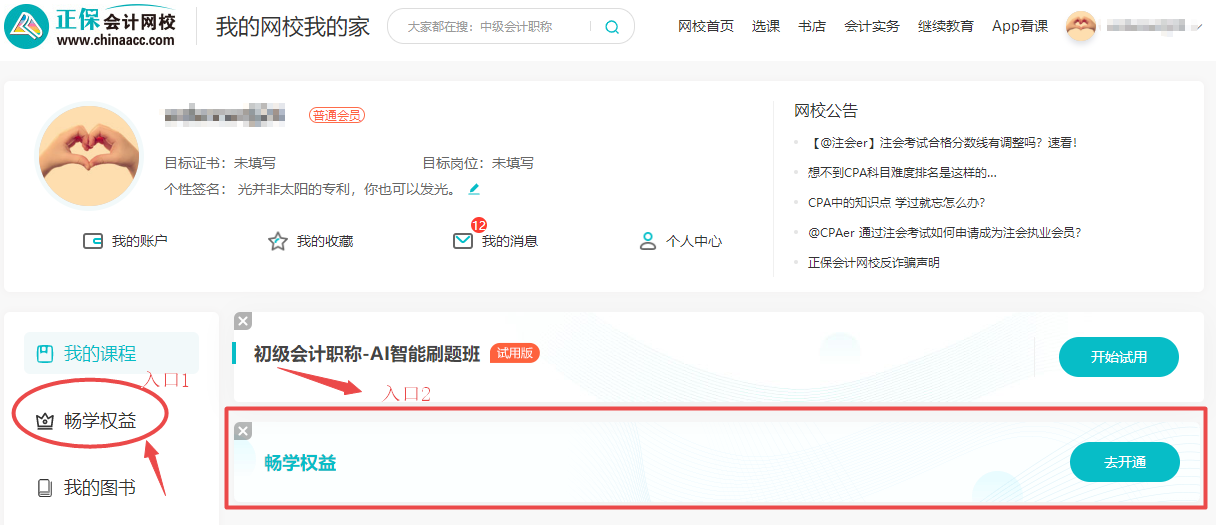1216x525 pixels.
Task: Open the 我的消息 link
Action: point(510,241)
